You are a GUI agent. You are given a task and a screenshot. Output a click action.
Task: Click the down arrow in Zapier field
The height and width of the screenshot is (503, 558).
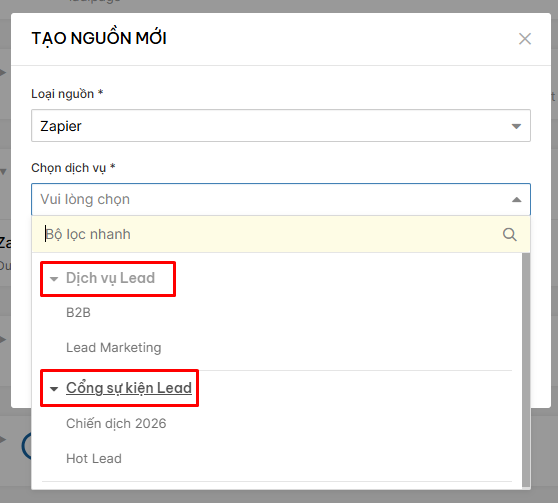[516, 126]
